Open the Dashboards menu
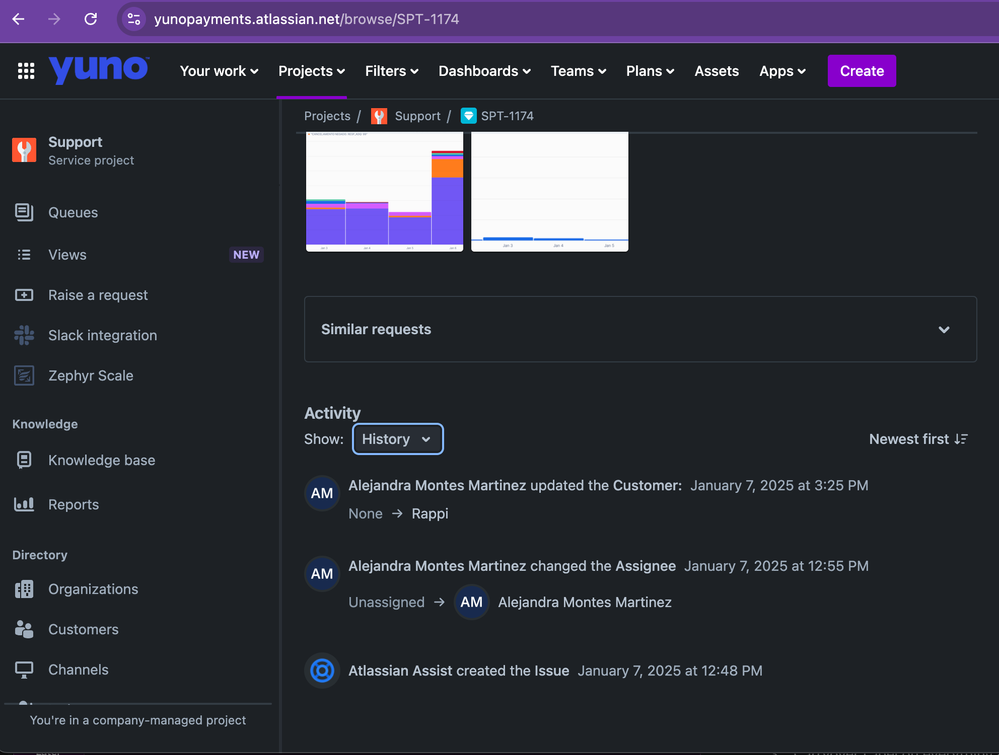999x755 pixels. (484, 71)
